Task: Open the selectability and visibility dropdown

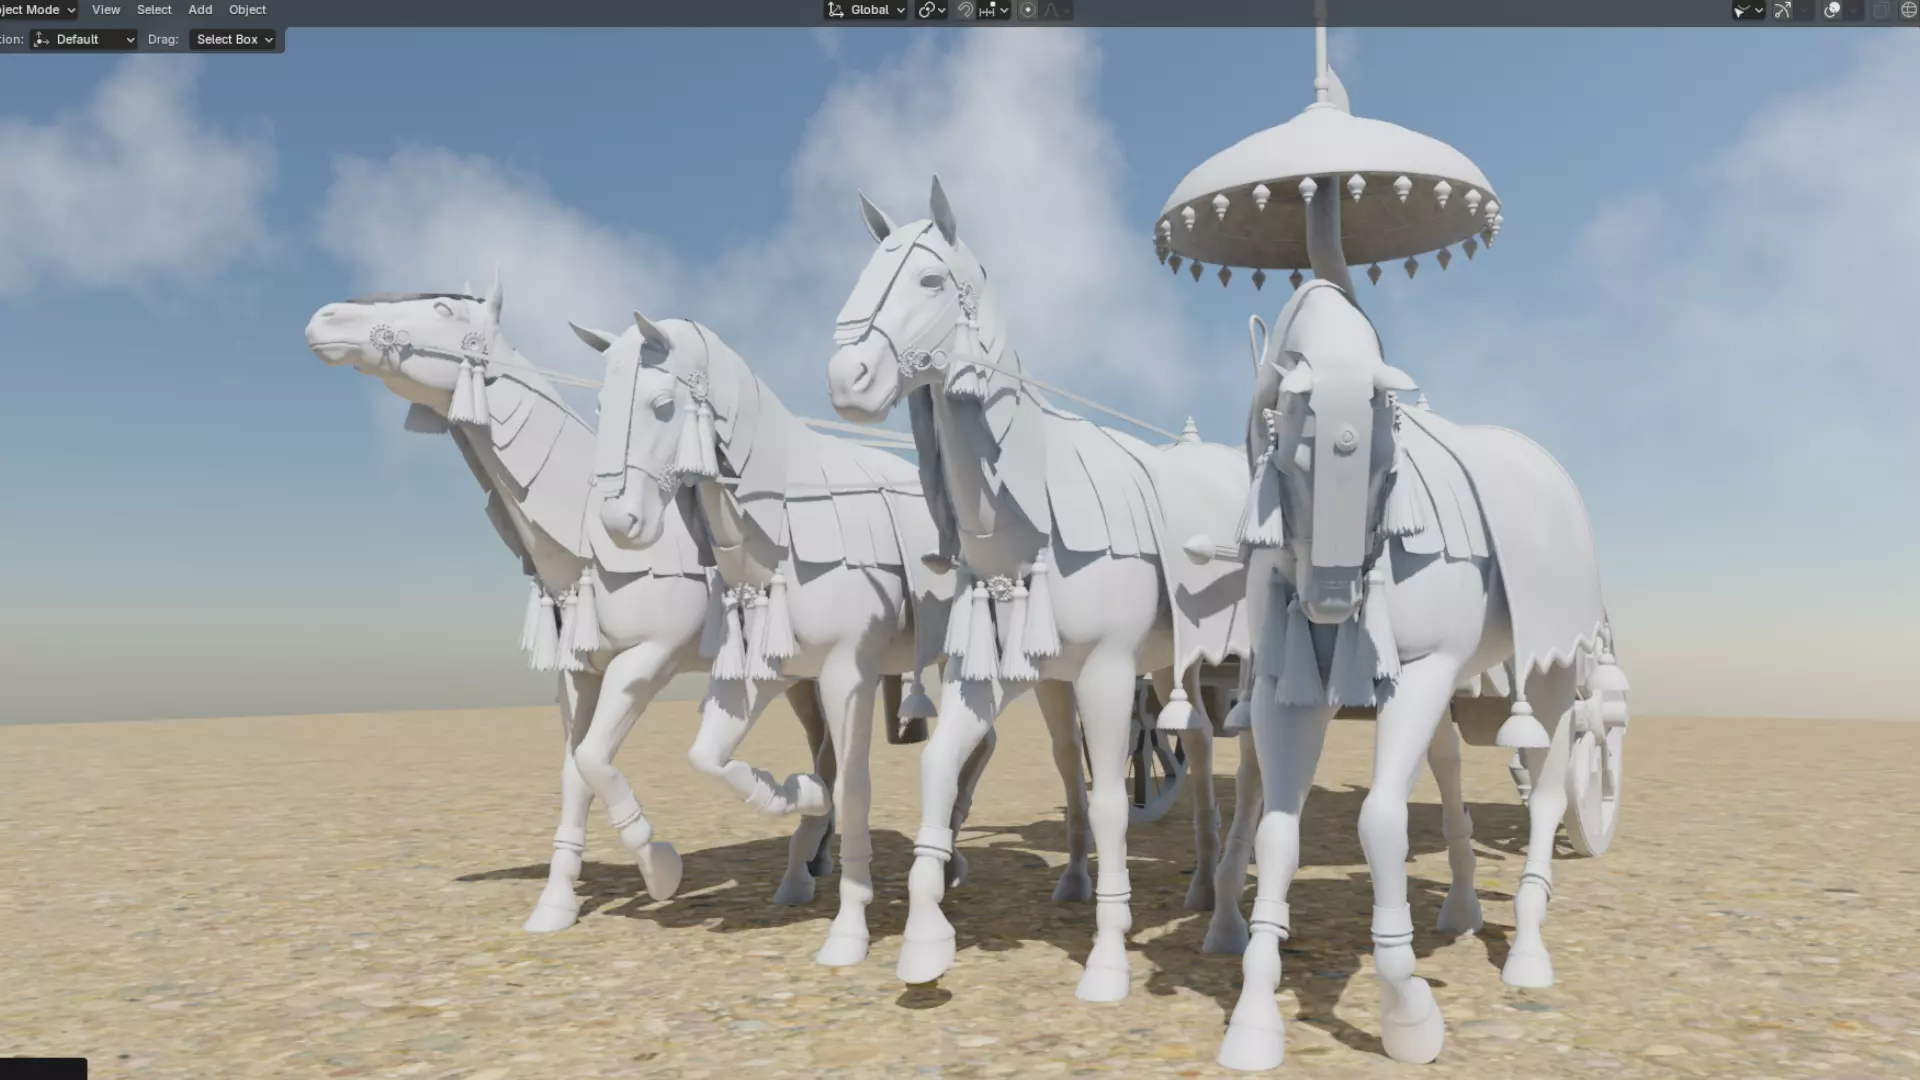Action: [x=1748, y=10]
